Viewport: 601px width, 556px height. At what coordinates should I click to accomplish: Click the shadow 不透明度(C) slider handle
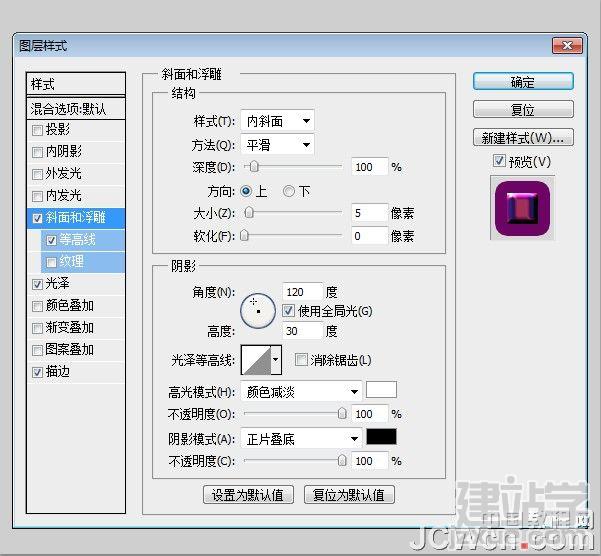point(342,460)
